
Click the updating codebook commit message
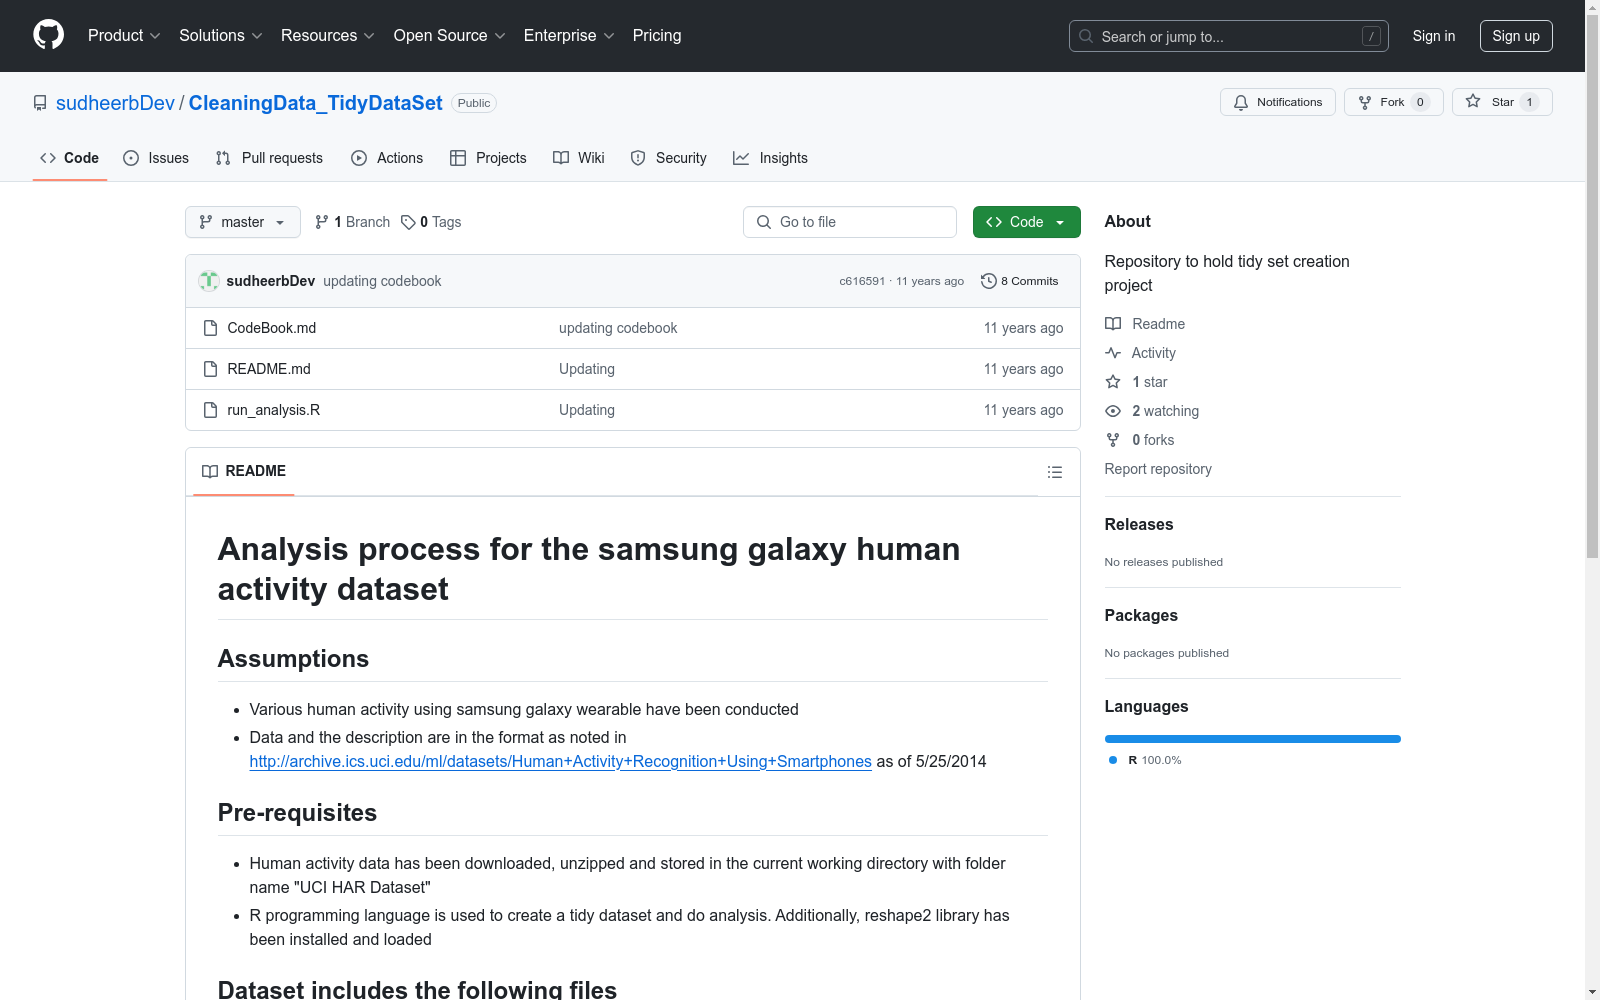click(382, 281)
